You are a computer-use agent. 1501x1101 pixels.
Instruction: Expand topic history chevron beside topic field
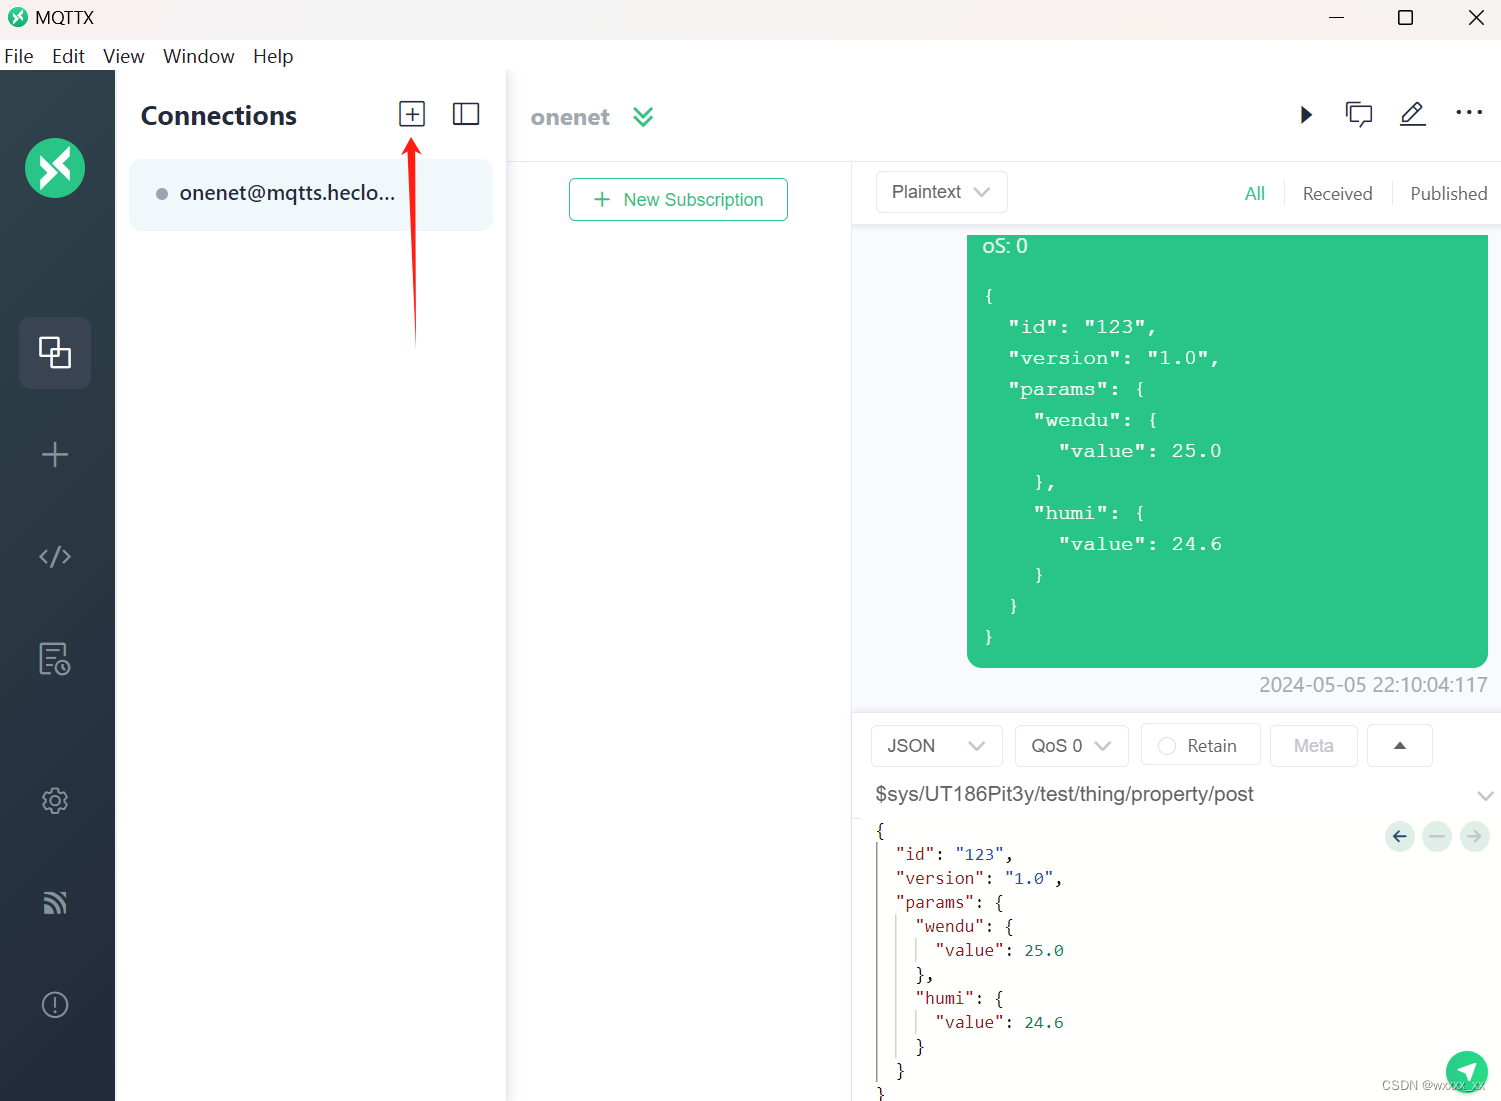point(1485,796)
